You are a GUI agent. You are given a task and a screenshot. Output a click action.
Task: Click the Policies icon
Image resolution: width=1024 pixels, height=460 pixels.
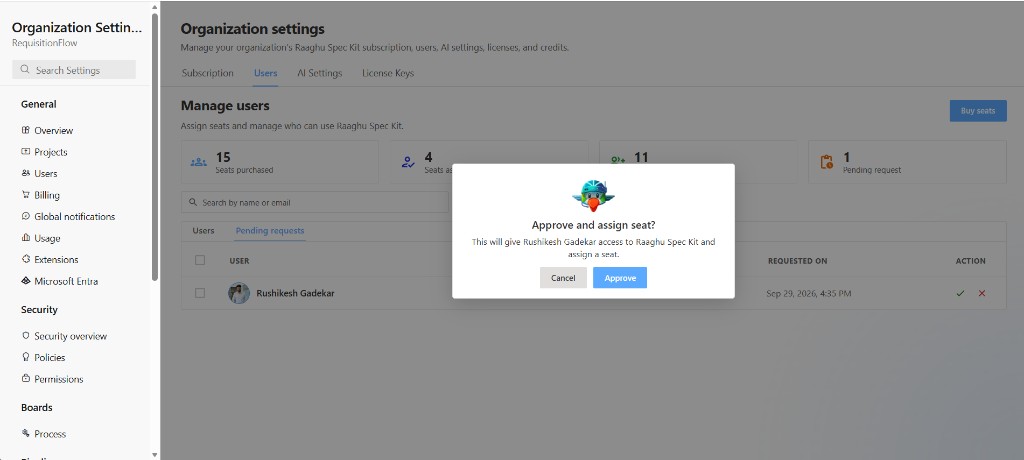[25, 357]
